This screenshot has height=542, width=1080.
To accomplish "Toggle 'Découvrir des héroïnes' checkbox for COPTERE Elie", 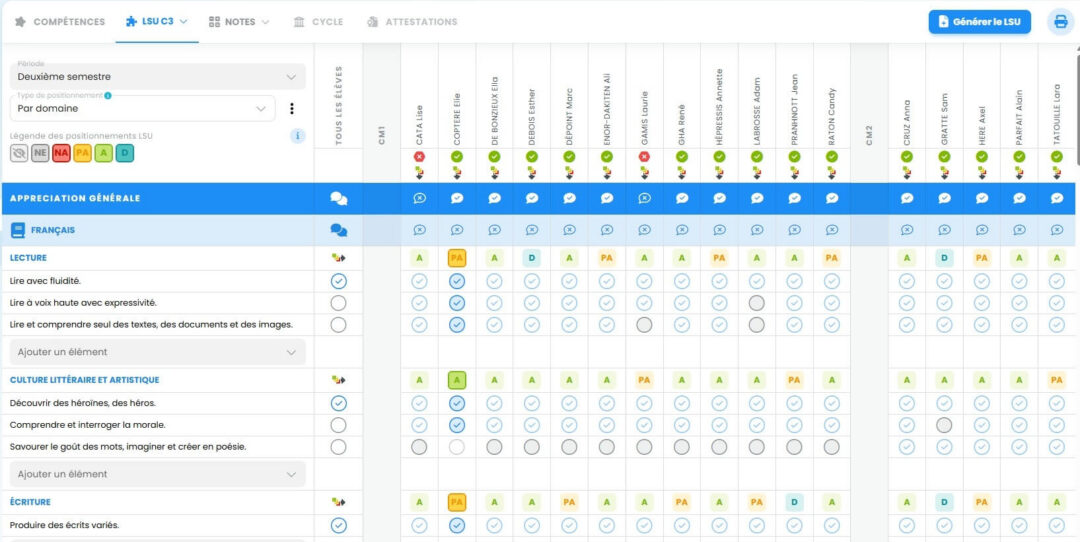I will 457,403.
